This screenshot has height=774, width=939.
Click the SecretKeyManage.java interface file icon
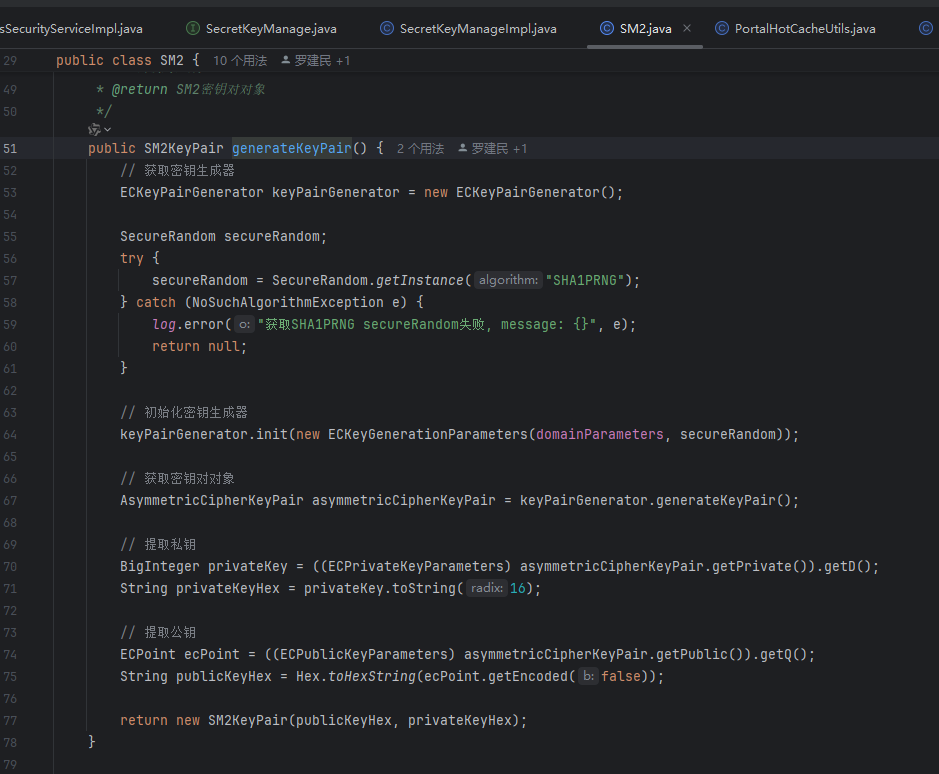tap(193, 28)
